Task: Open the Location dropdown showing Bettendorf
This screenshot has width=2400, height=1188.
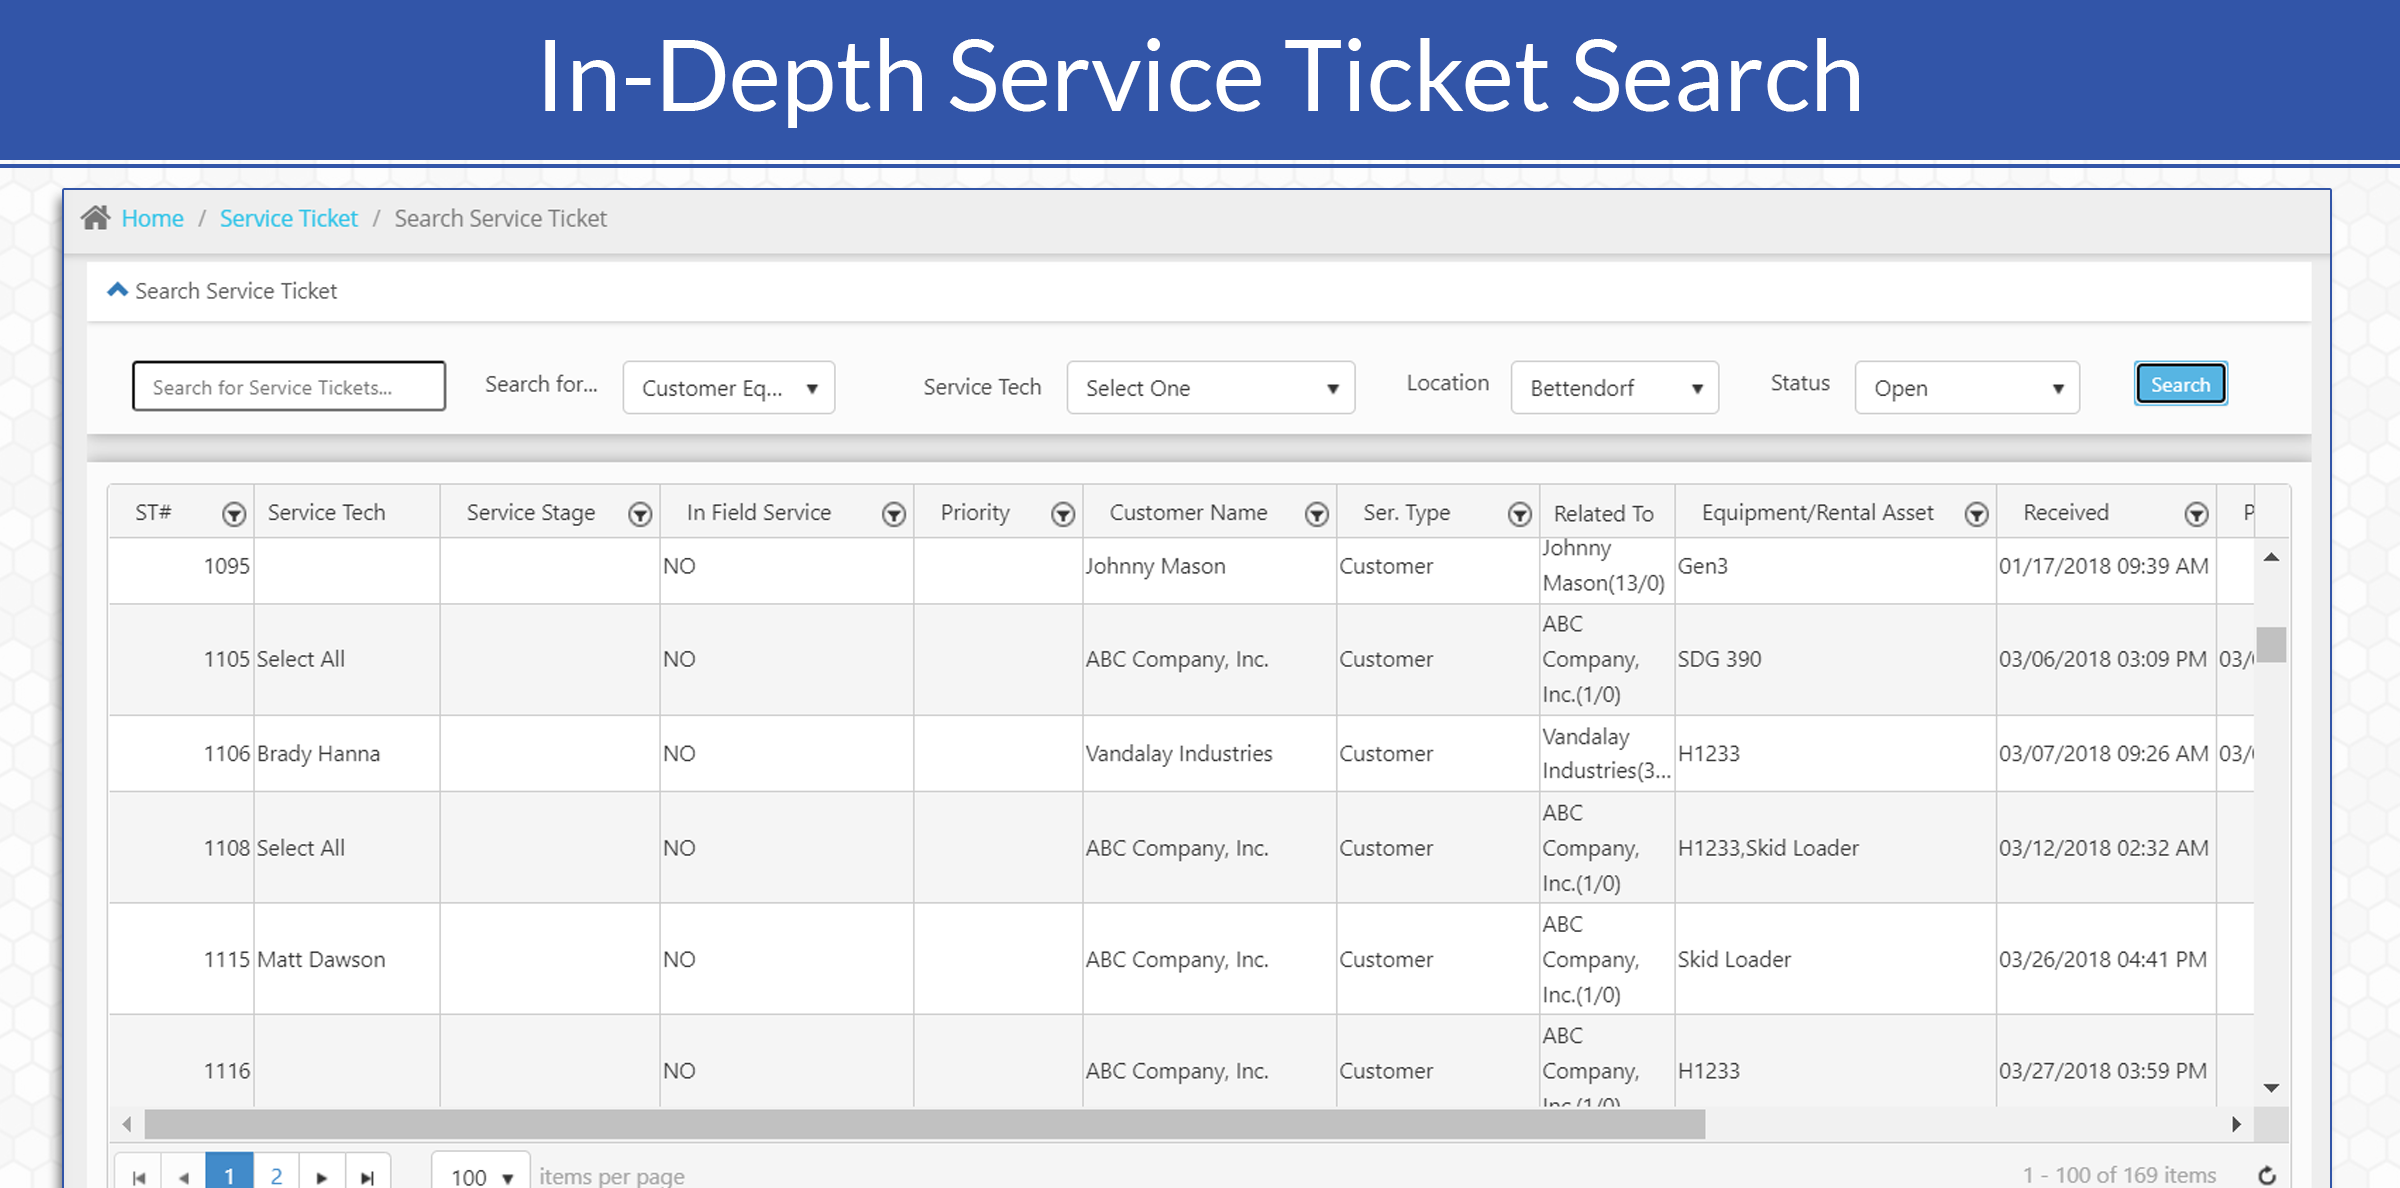Action: pyautogui.click(x=1613, y=388)
